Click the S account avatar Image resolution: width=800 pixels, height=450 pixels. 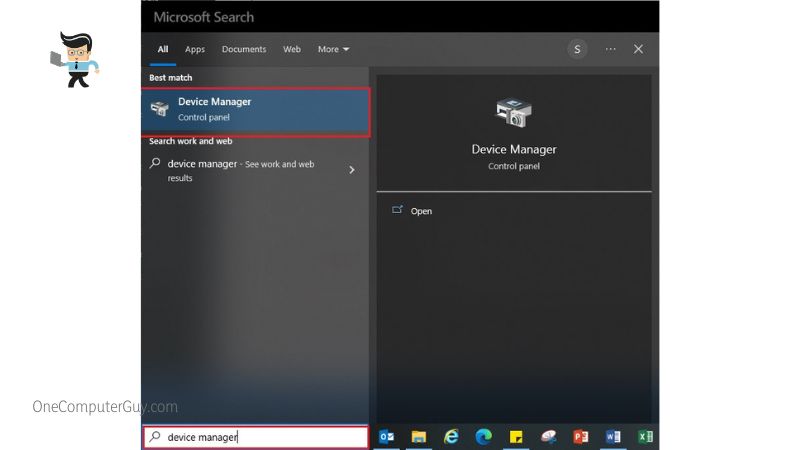tap(577, 49)
